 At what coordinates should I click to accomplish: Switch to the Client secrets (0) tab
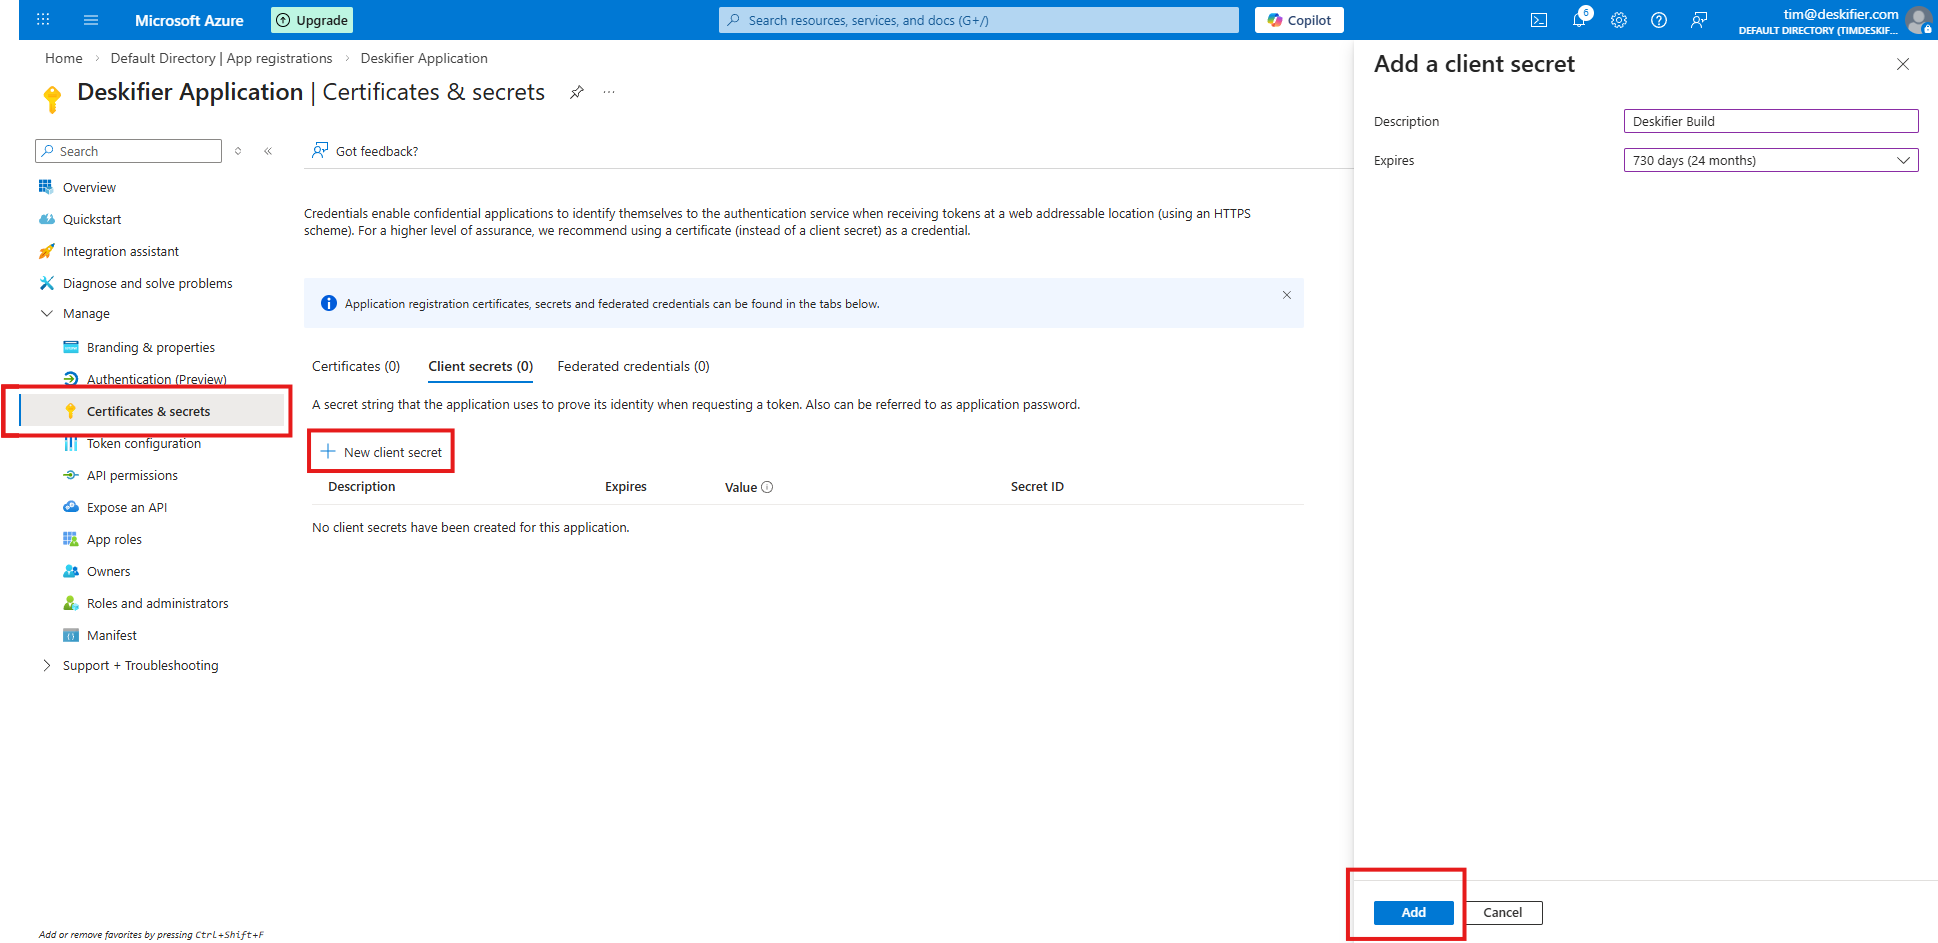click(481, 366)
